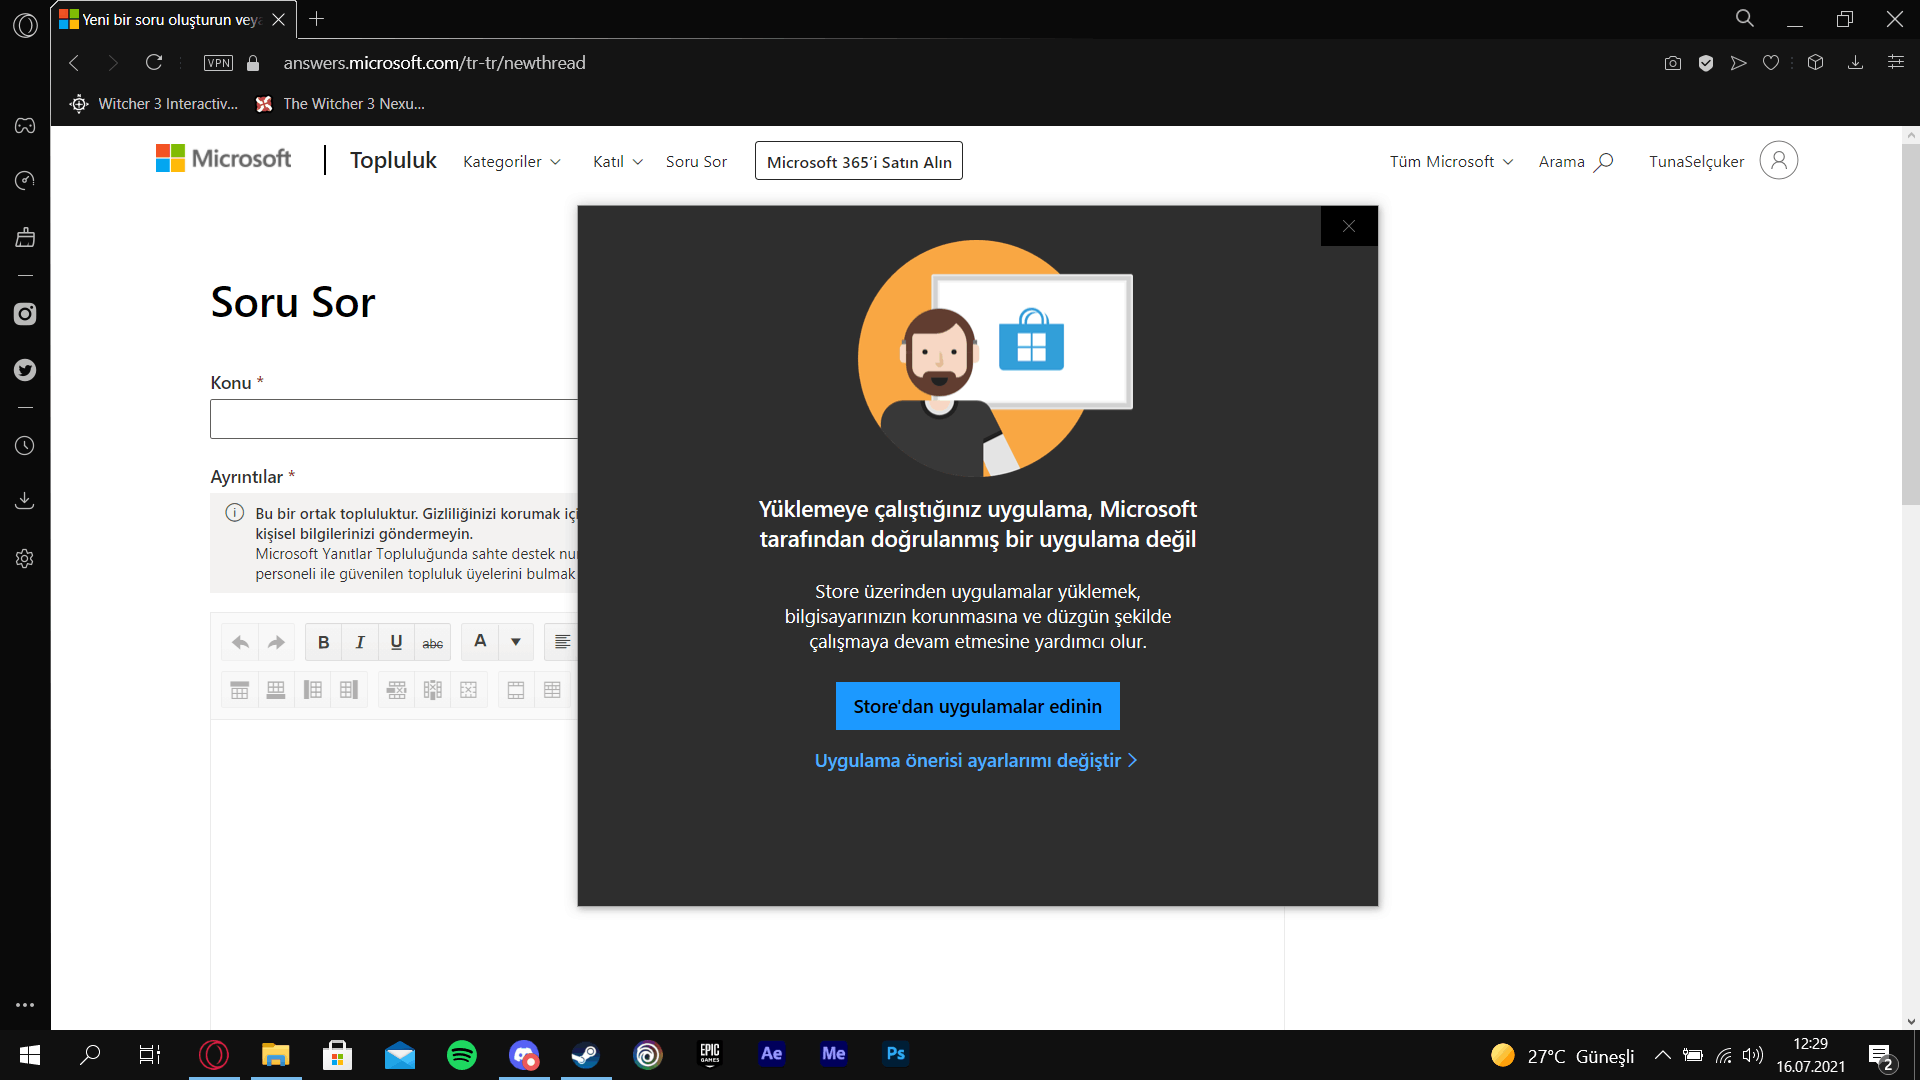The height and width of the screenshot is (1080, 1920).
Task: Open Twitter in the Opera sidebar
Action: (x=25, y=370)
